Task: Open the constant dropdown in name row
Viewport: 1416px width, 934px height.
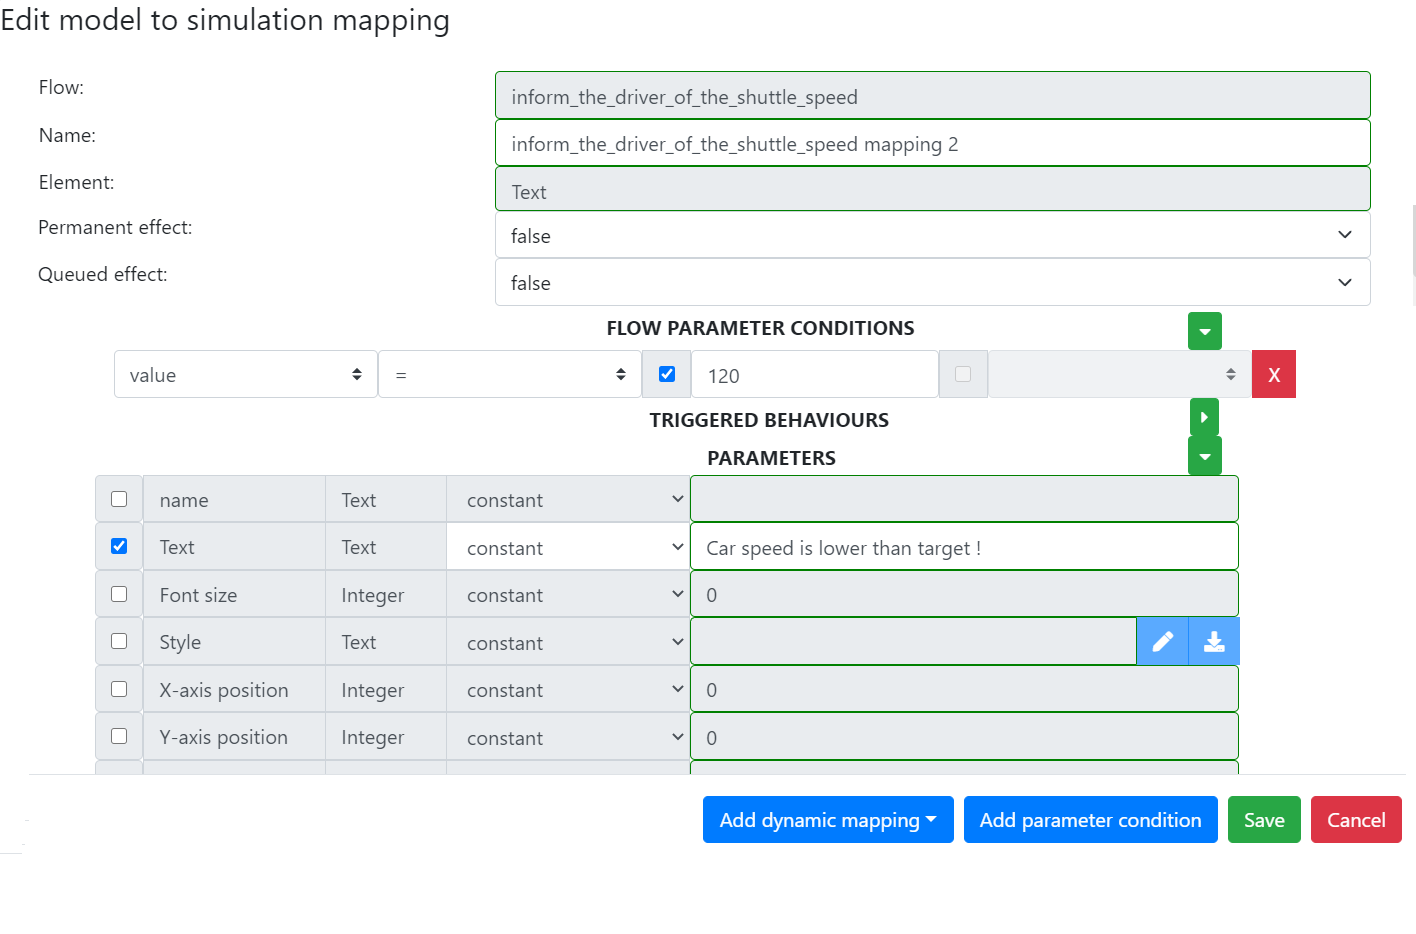Action: [x=568, y=499]
